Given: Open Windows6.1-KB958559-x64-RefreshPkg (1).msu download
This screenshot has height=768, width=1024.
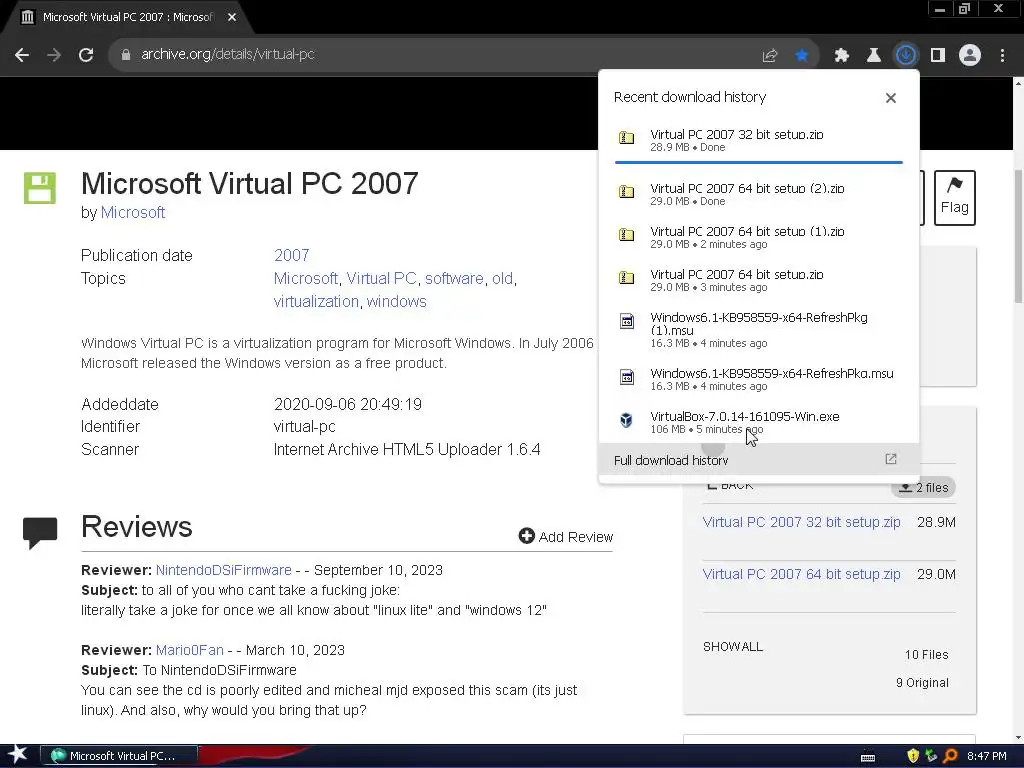Looking at the screenshot, I should point(758,330).
